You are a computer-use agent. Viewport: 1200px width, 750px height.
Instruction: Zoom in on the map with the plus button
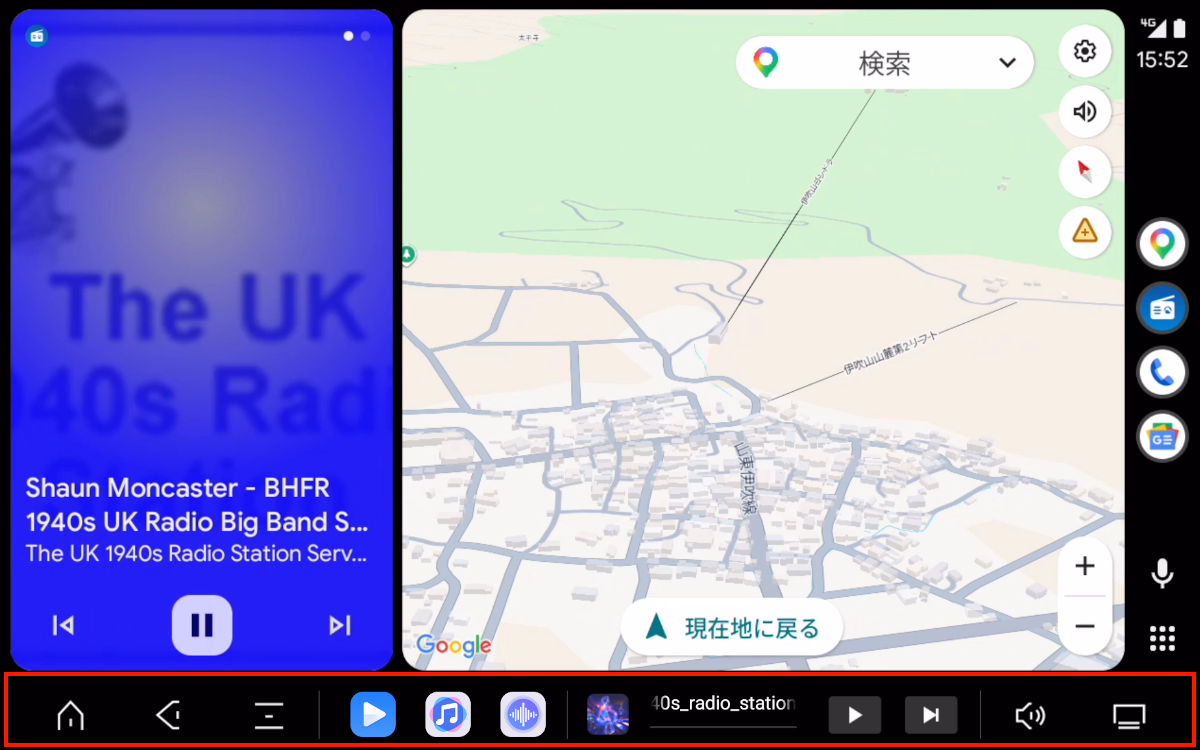[1085, 566]
